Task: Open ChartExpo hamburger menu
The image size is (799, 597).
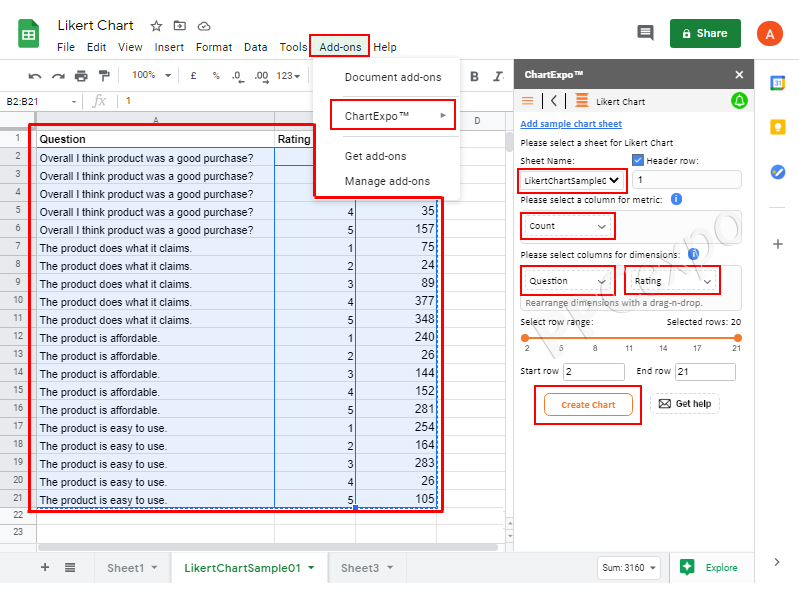Action: tap(527, 101)
